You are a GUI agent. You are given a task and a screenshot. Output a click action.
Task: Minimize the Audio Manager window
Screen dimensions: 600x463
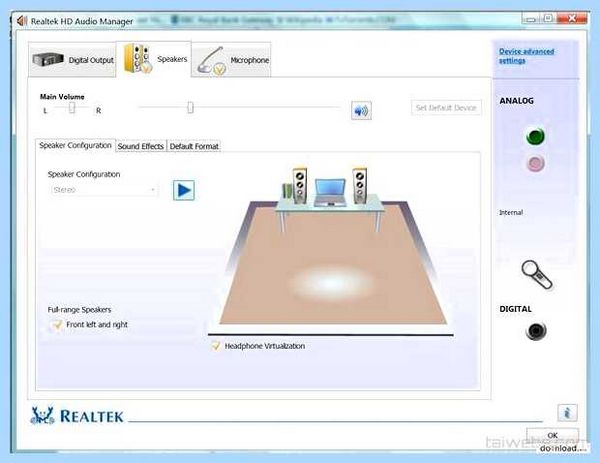pos(531,18)
